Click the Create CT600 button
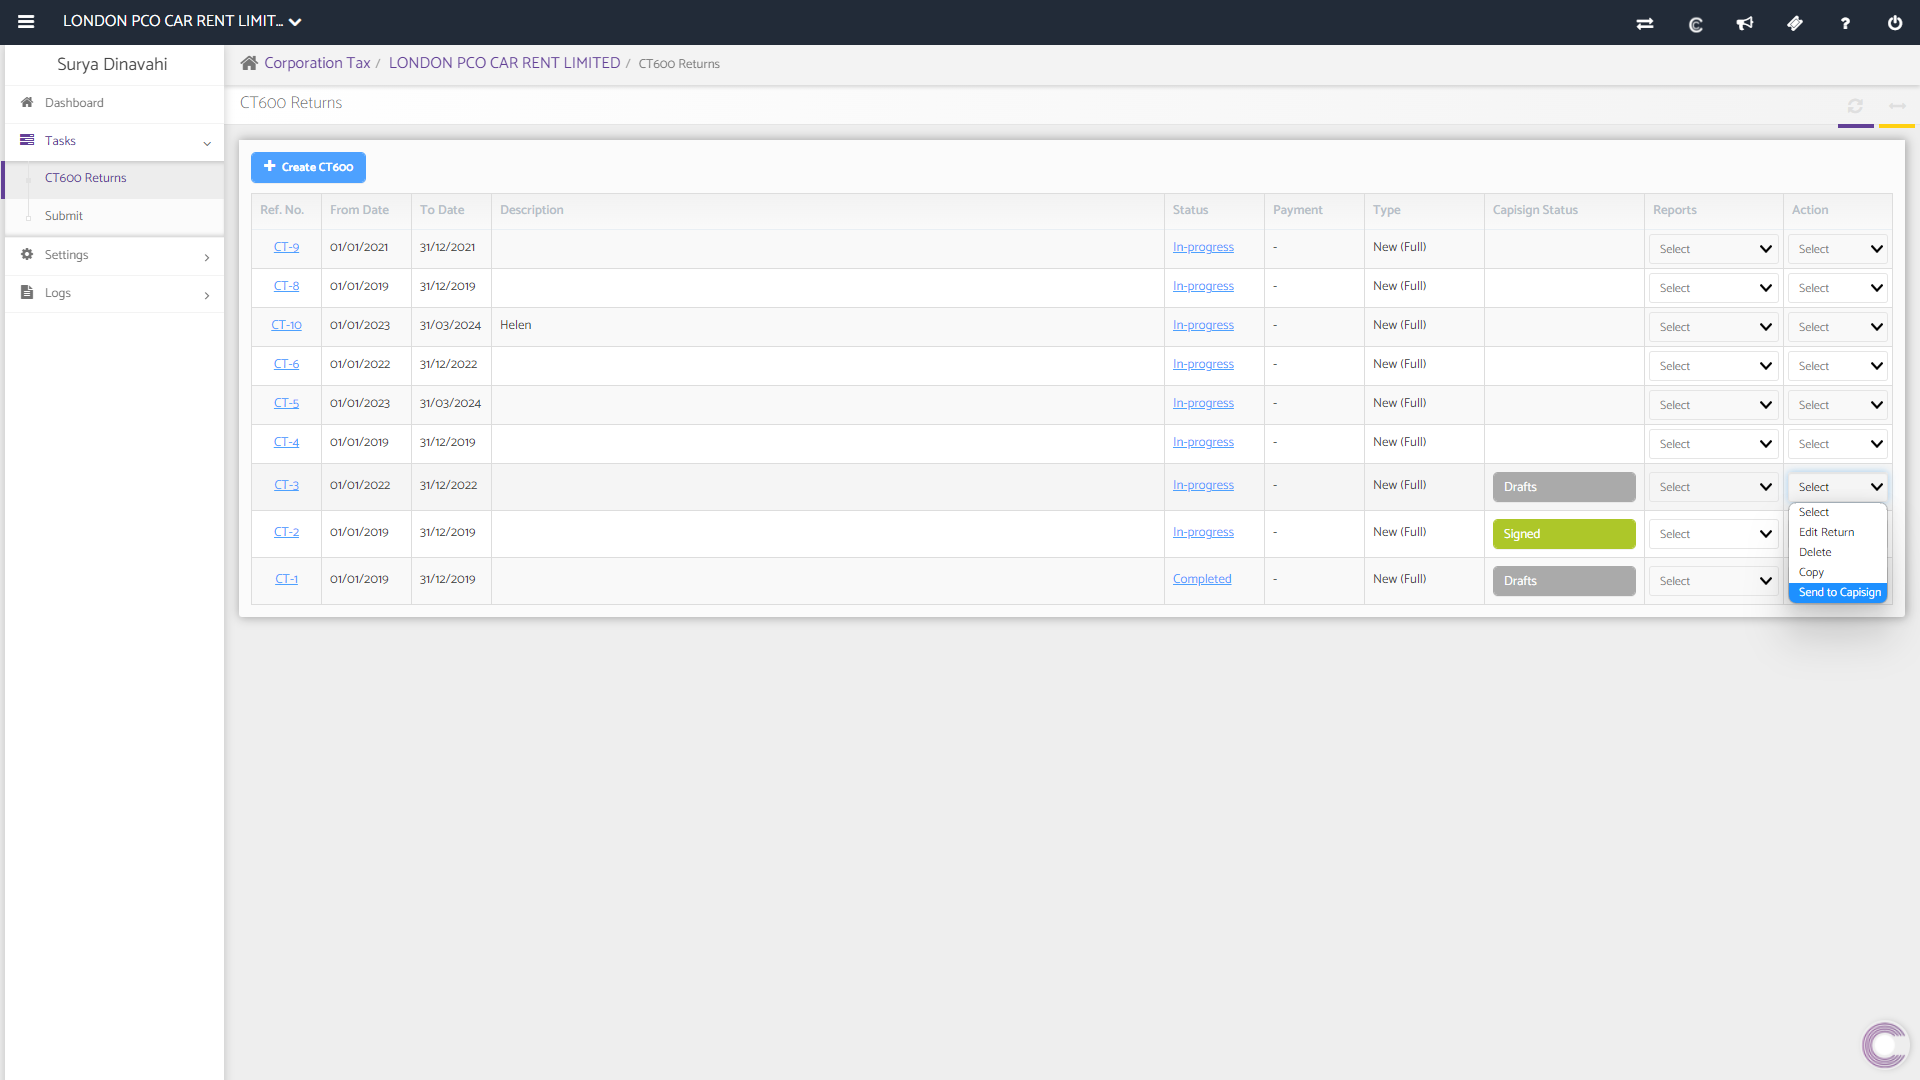Screen dimensions: 1920x1080 (308, 167)
